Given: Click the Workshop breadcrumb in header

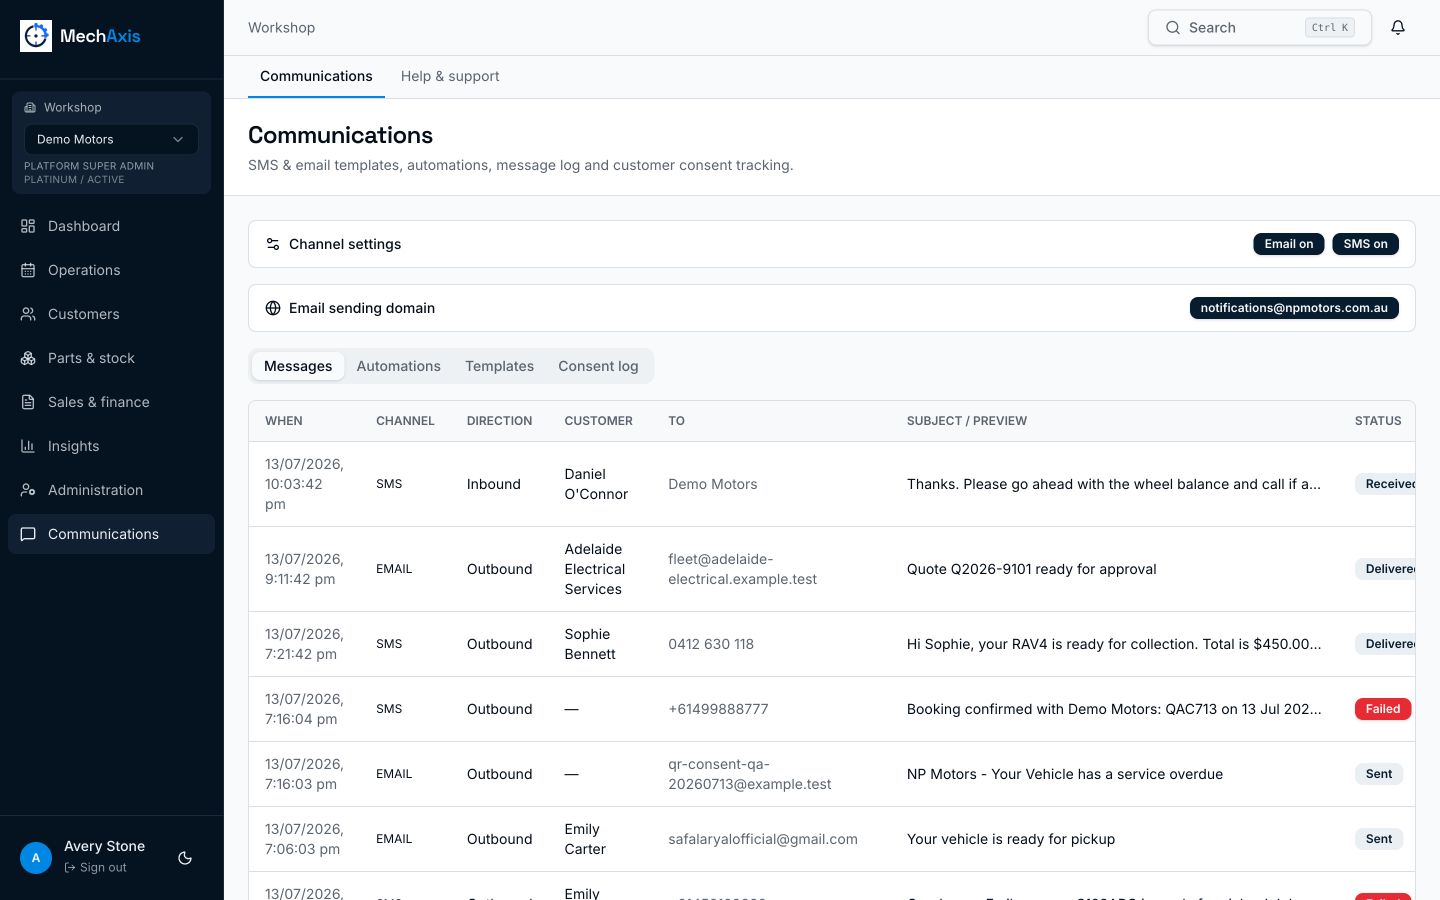Looking at the screenshot, I should [x=281, y=28].
